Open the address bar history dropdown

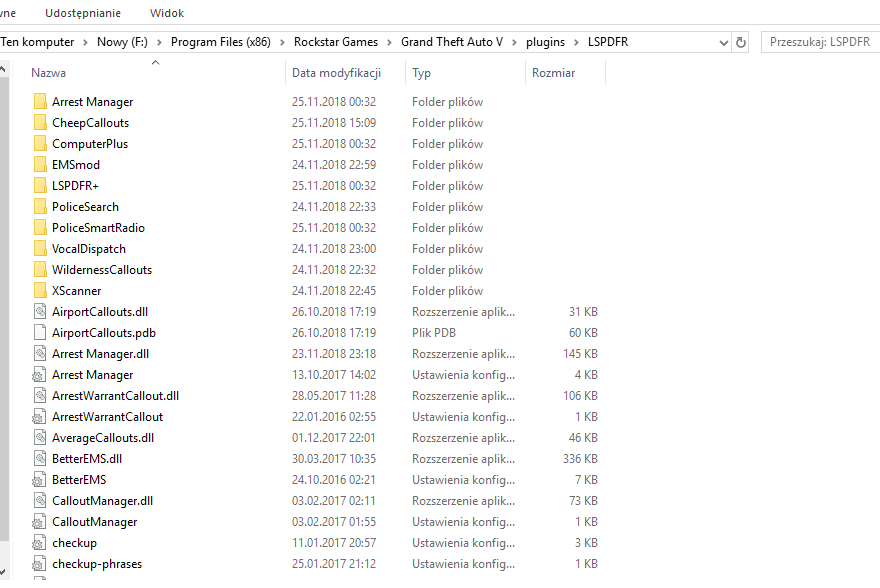click(723, 43)
